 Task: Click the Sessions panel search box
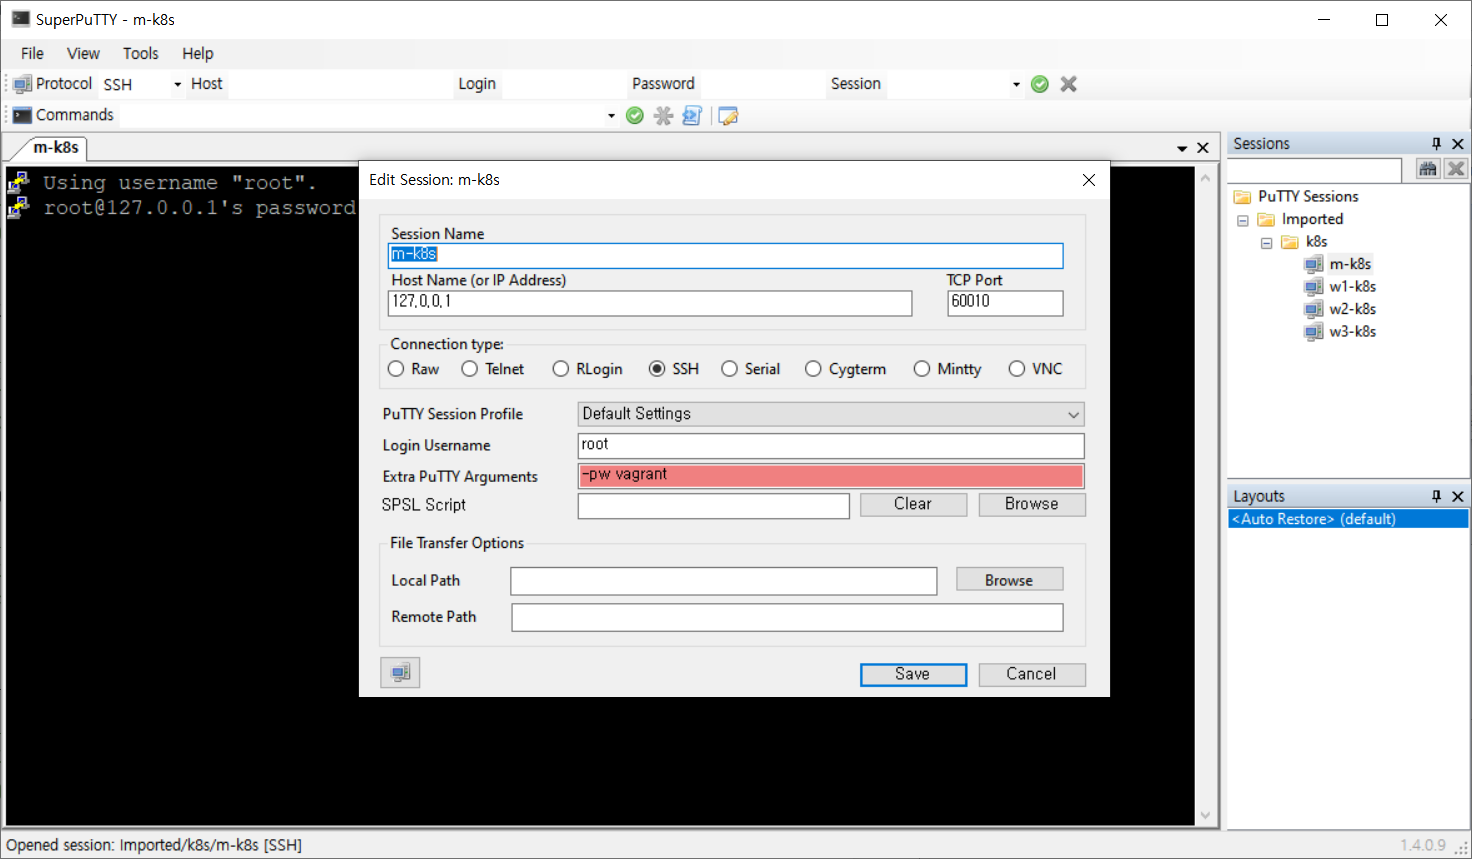click(1315, 169)
